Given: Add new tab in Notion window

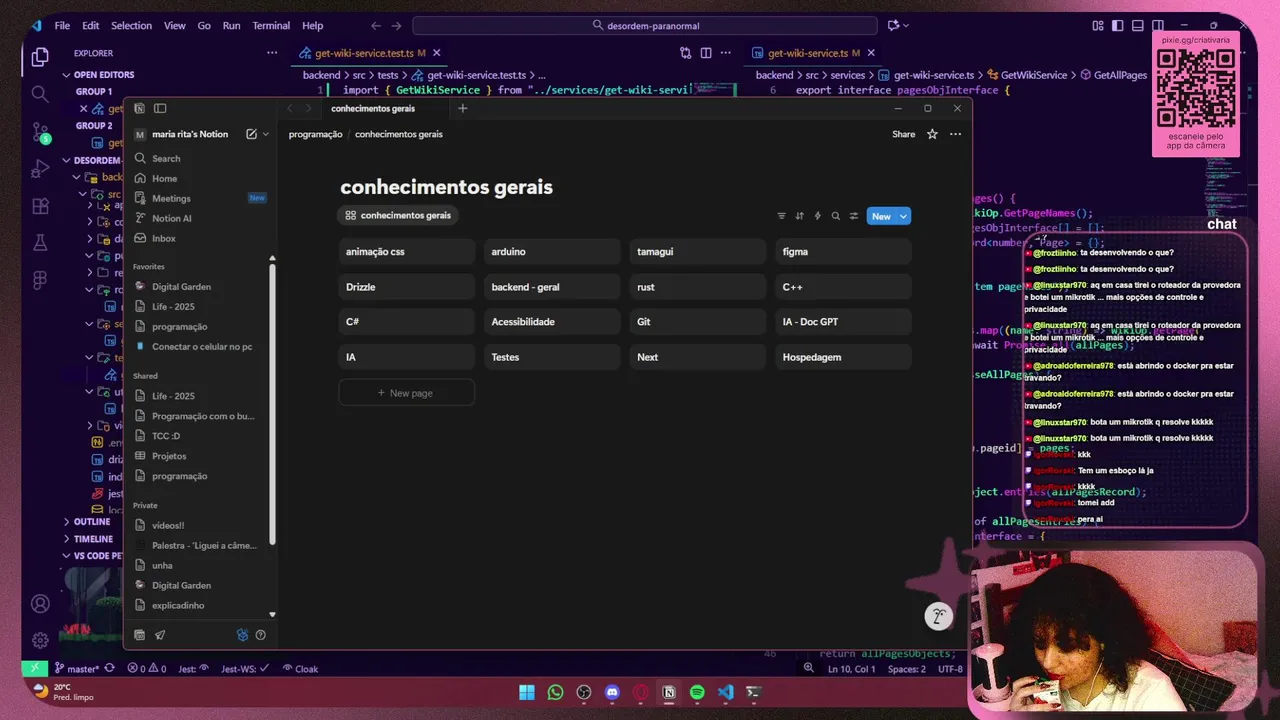Looking at the screenshot, I should [462, 108].
